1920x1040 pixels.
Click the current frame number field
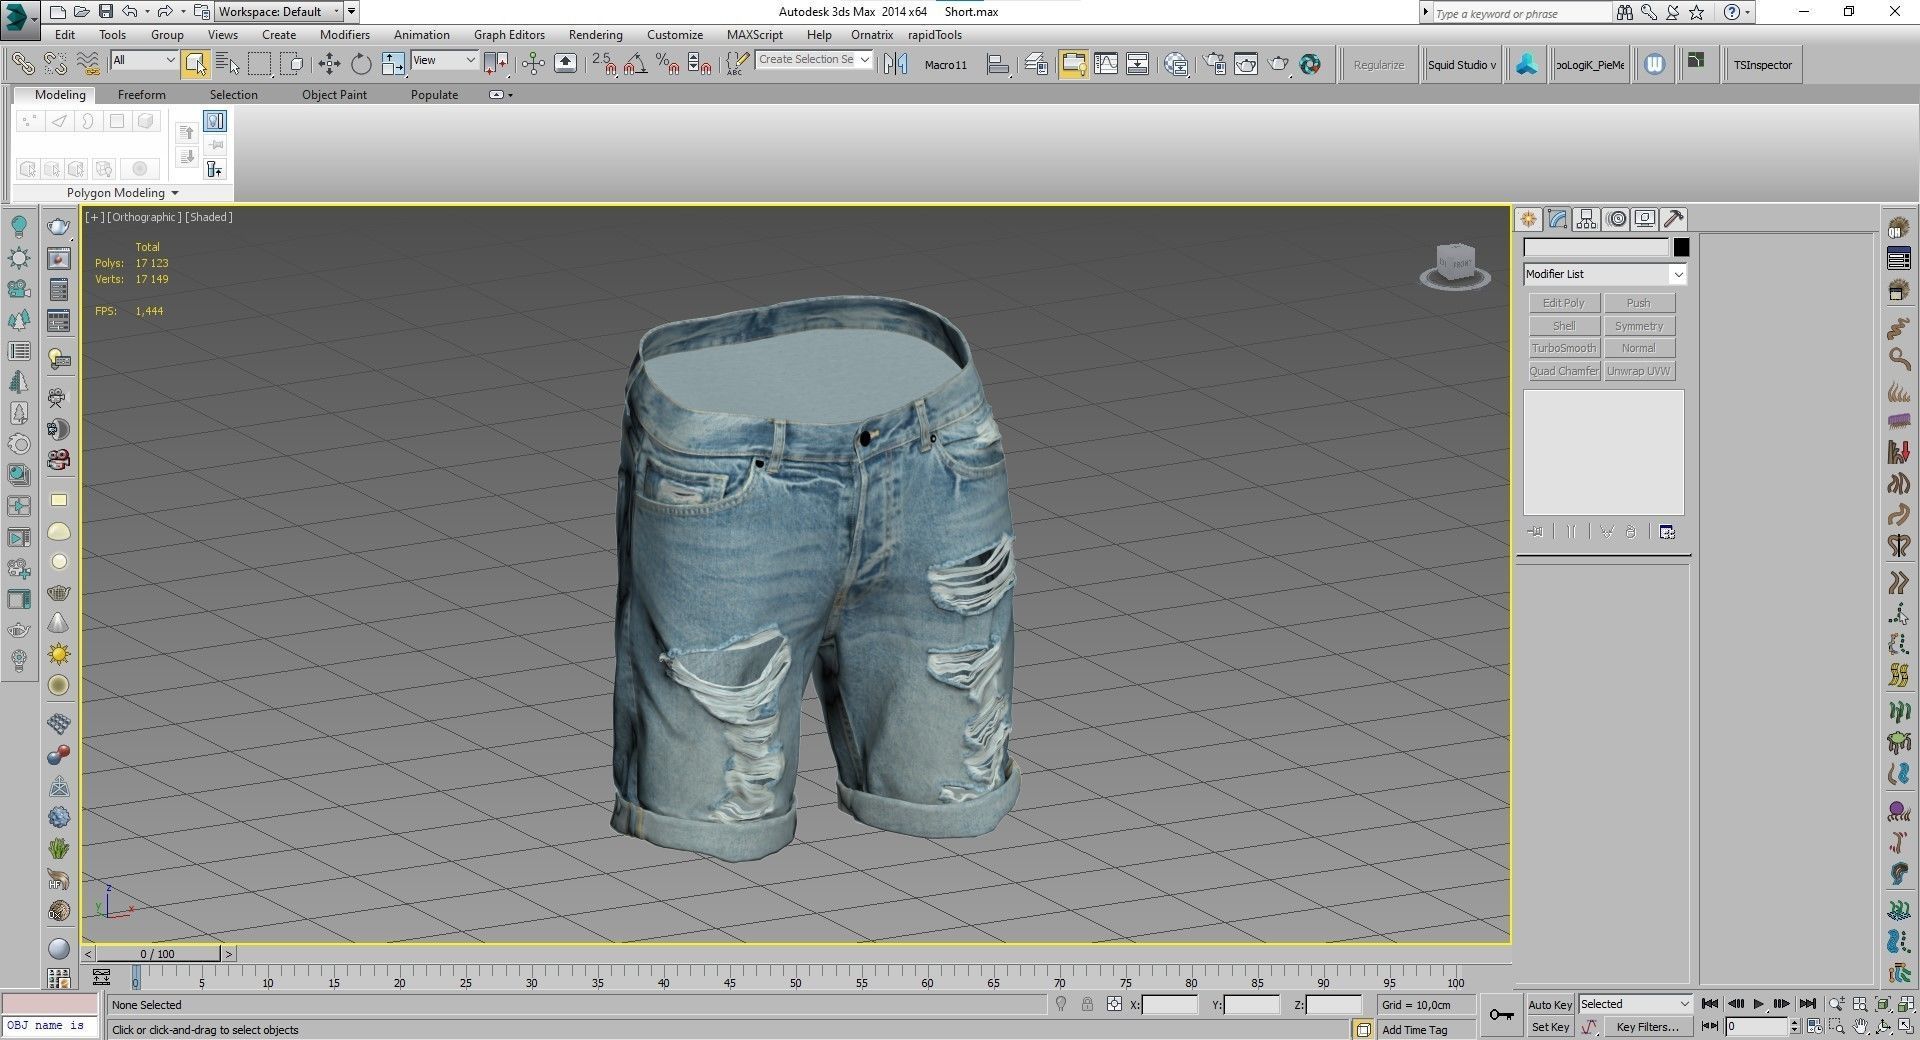coord(1757,1027)
